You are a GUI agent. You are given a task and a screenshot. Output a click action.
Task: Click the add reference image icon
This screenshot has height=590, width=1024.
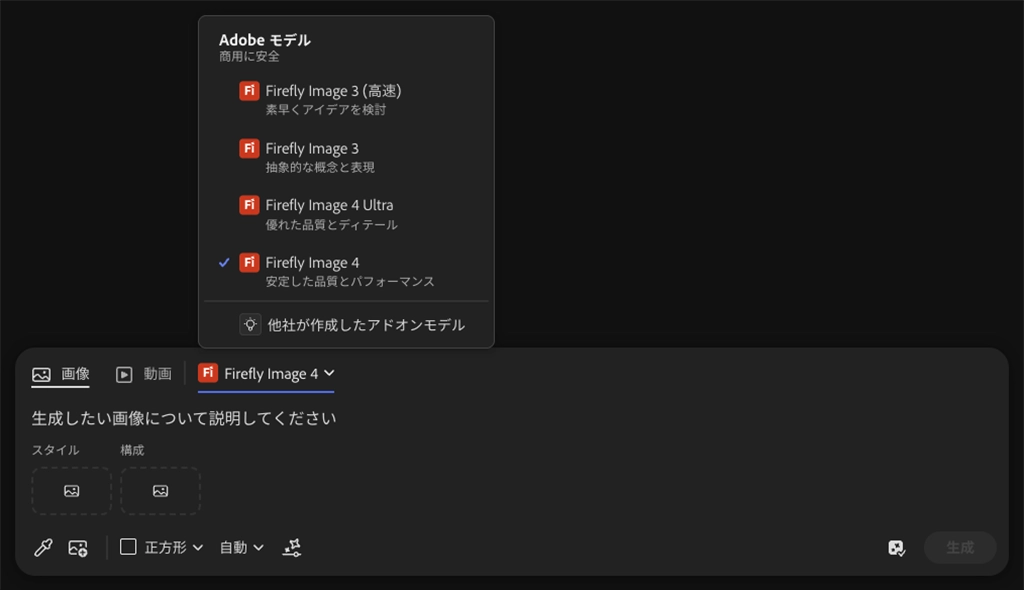[x=78, y=548]
